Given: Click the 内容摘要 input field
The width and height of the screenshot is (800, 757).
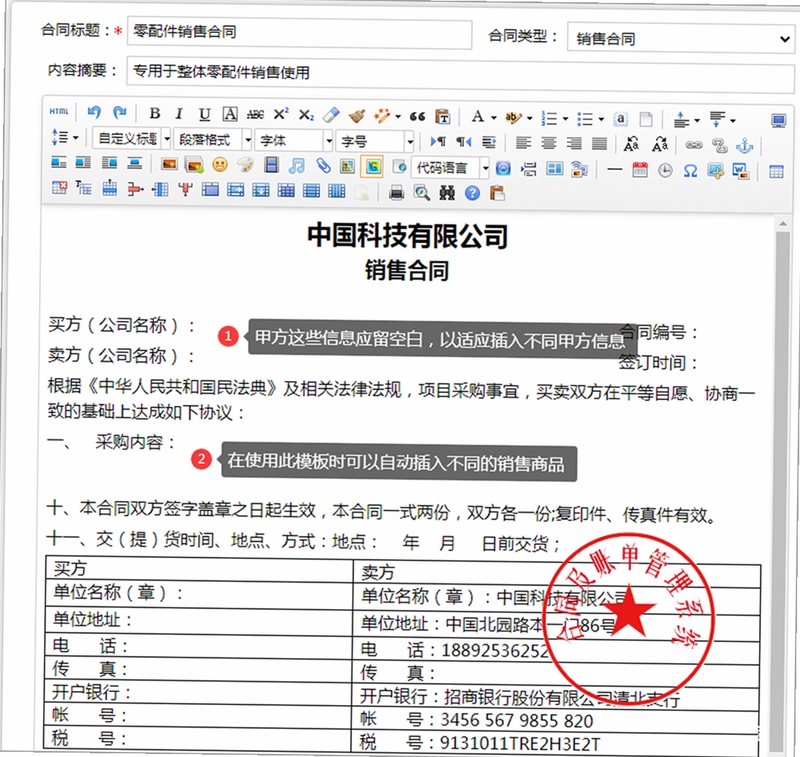Looking at the screenshot, I should [x=460, y=75].
